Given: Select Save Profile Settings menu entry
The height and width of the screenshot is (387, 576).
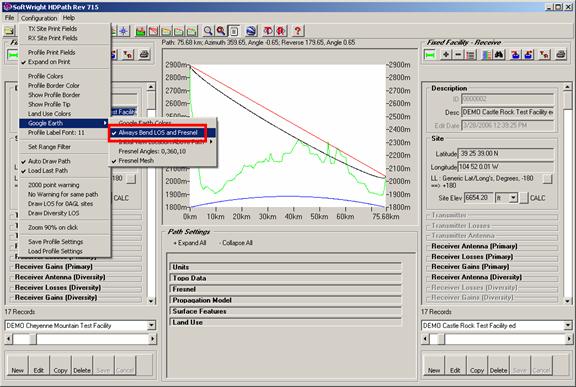Looking at the screenshot, I should 55,242.
